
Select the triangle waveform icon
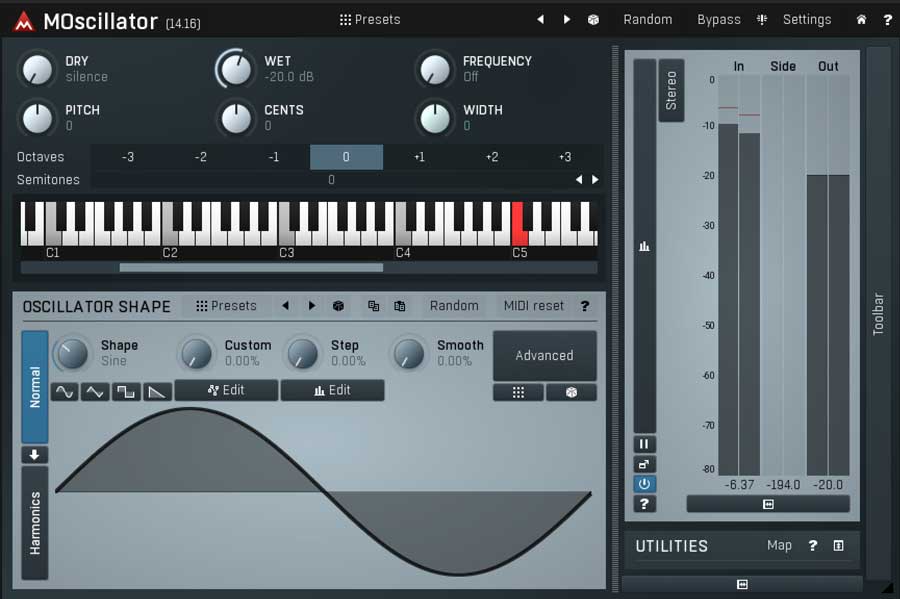(95, 392)
